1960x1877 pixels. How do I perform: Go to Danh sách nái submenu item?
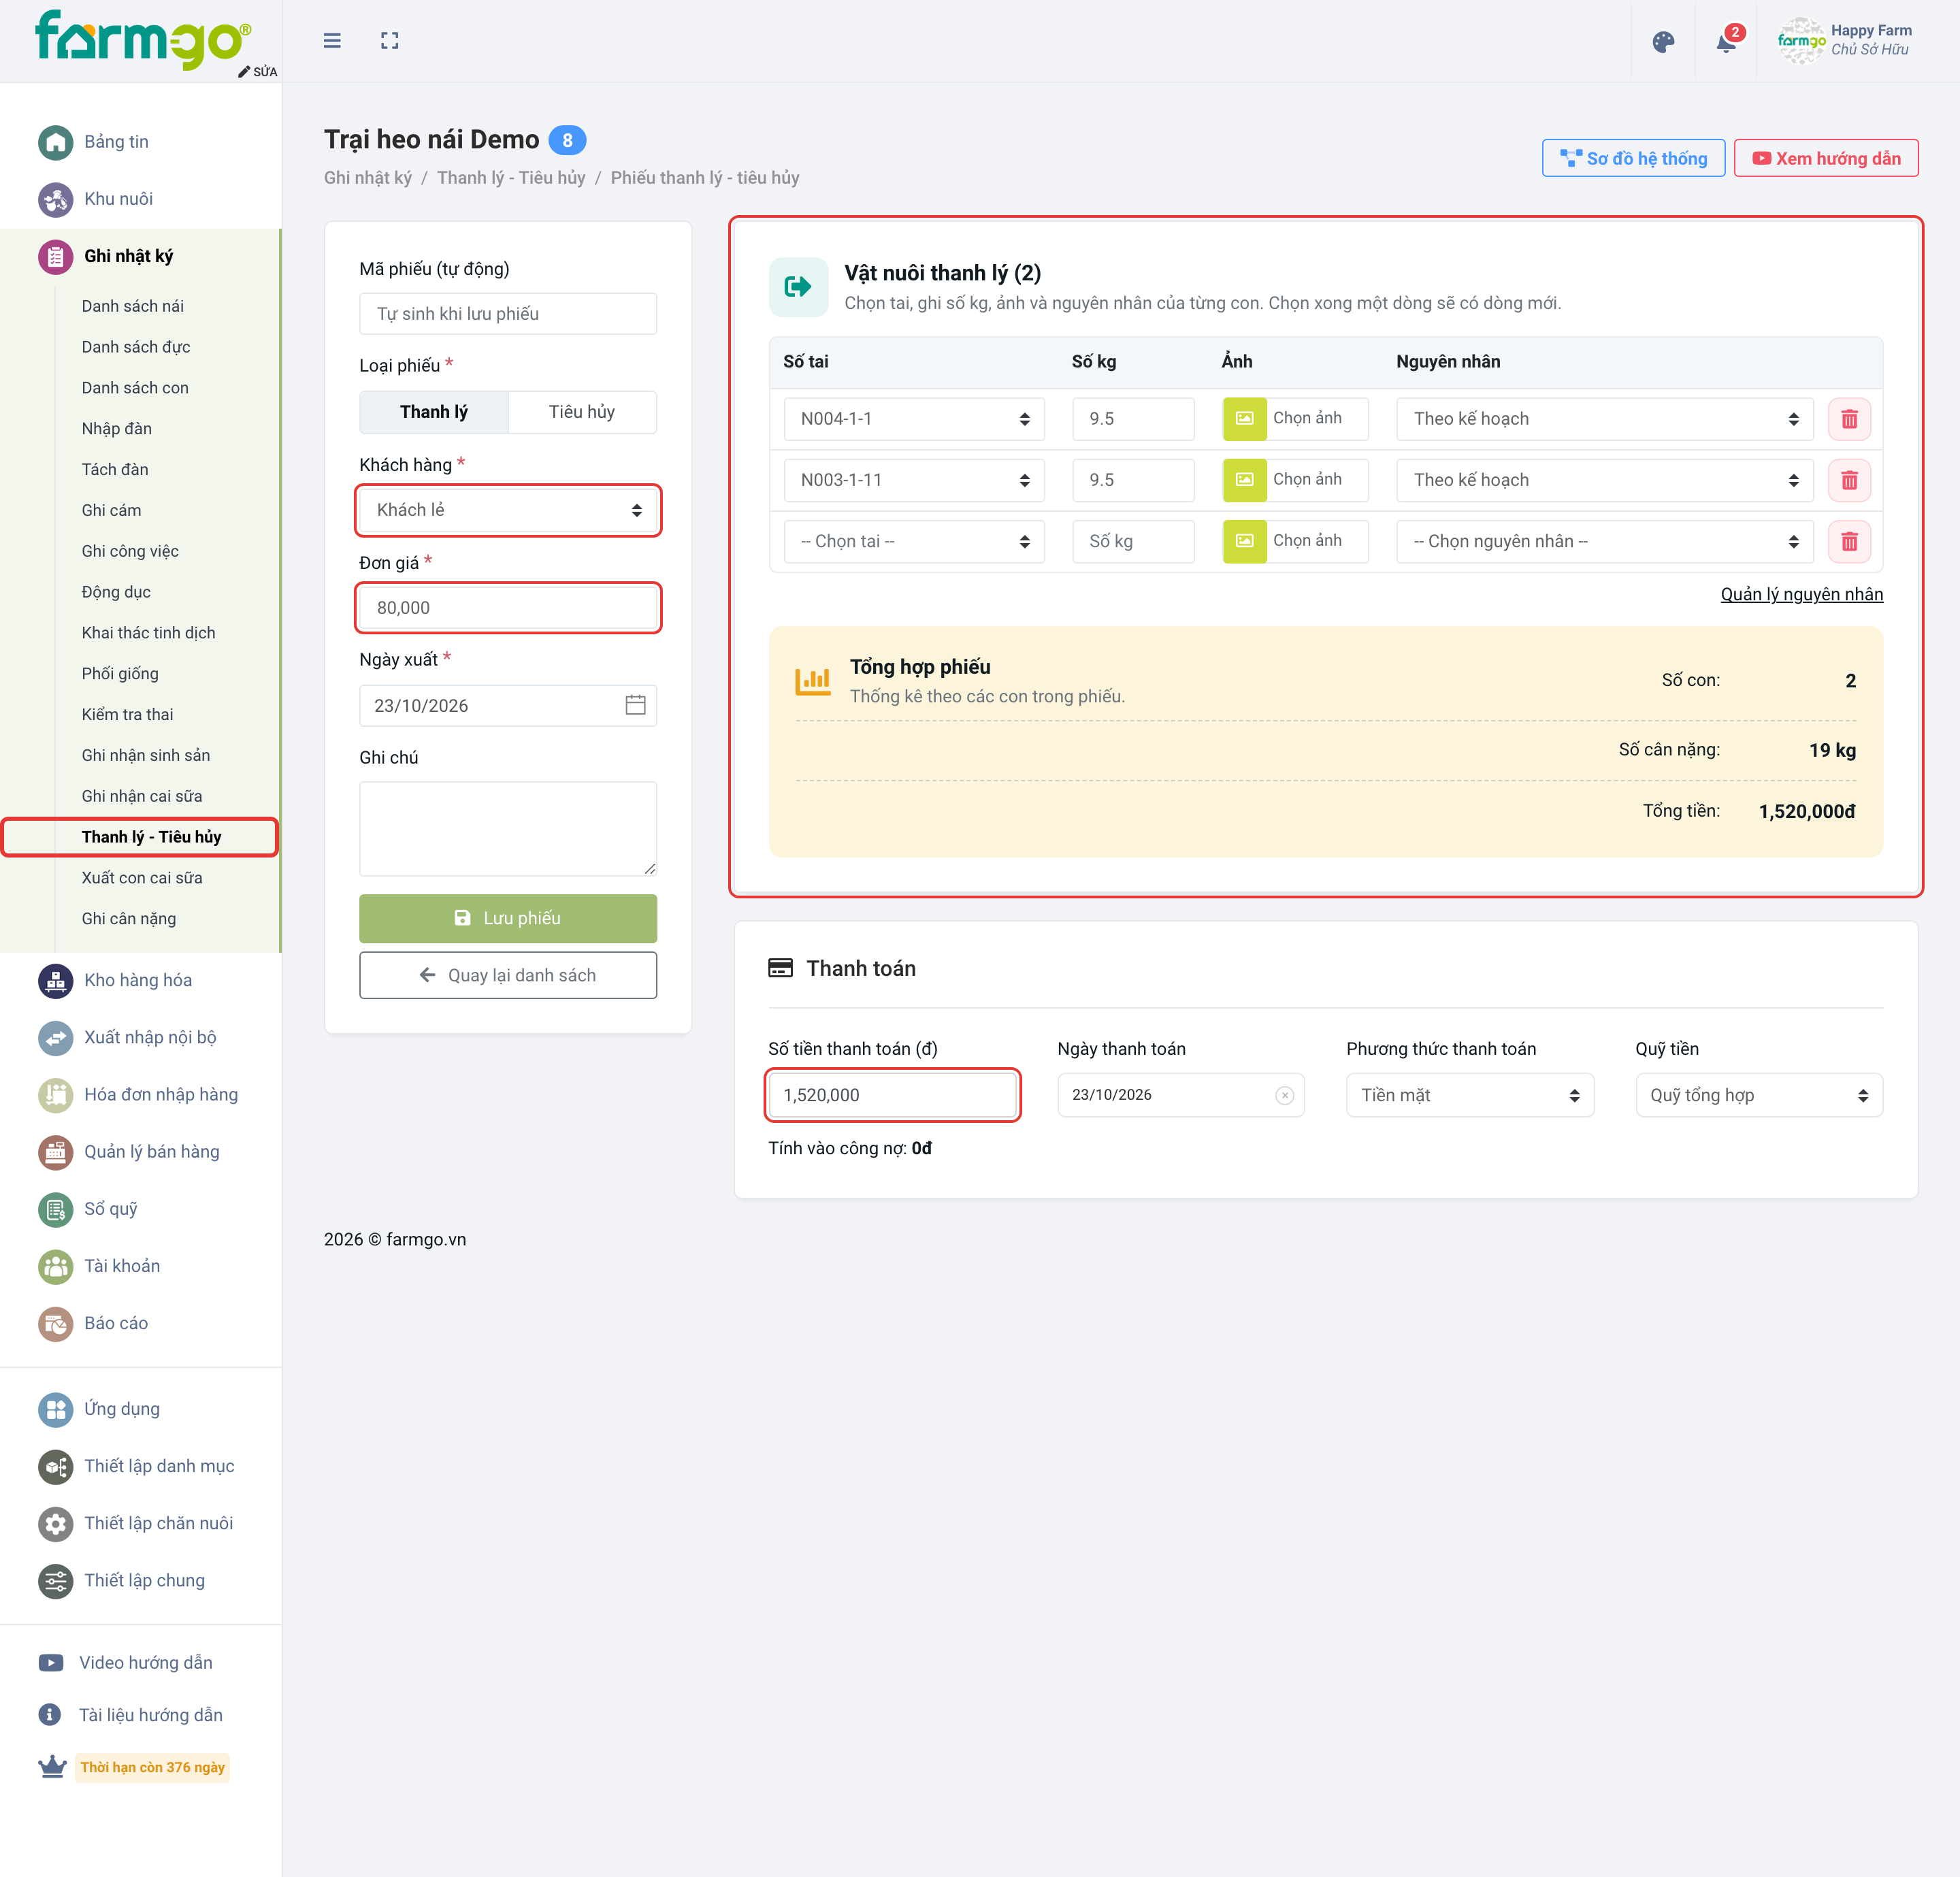coord(133,306)
